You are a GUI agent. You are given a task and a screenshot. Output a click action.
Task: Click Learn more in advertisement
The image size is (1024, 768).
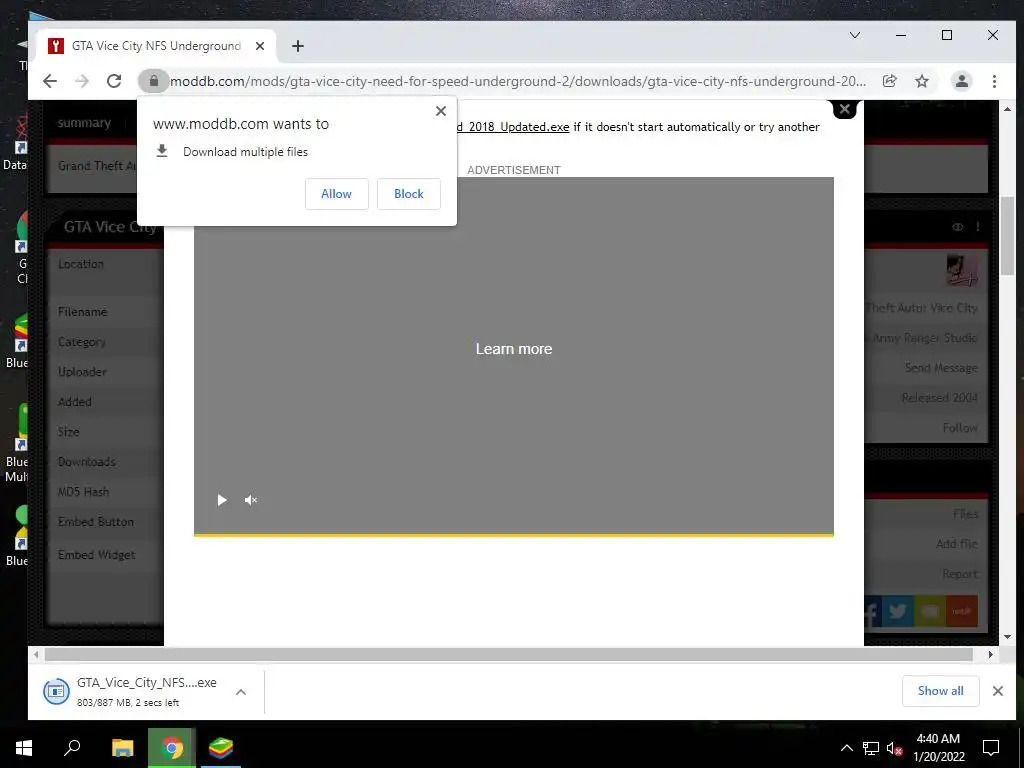pyautogui.click(x=514, y=349)
